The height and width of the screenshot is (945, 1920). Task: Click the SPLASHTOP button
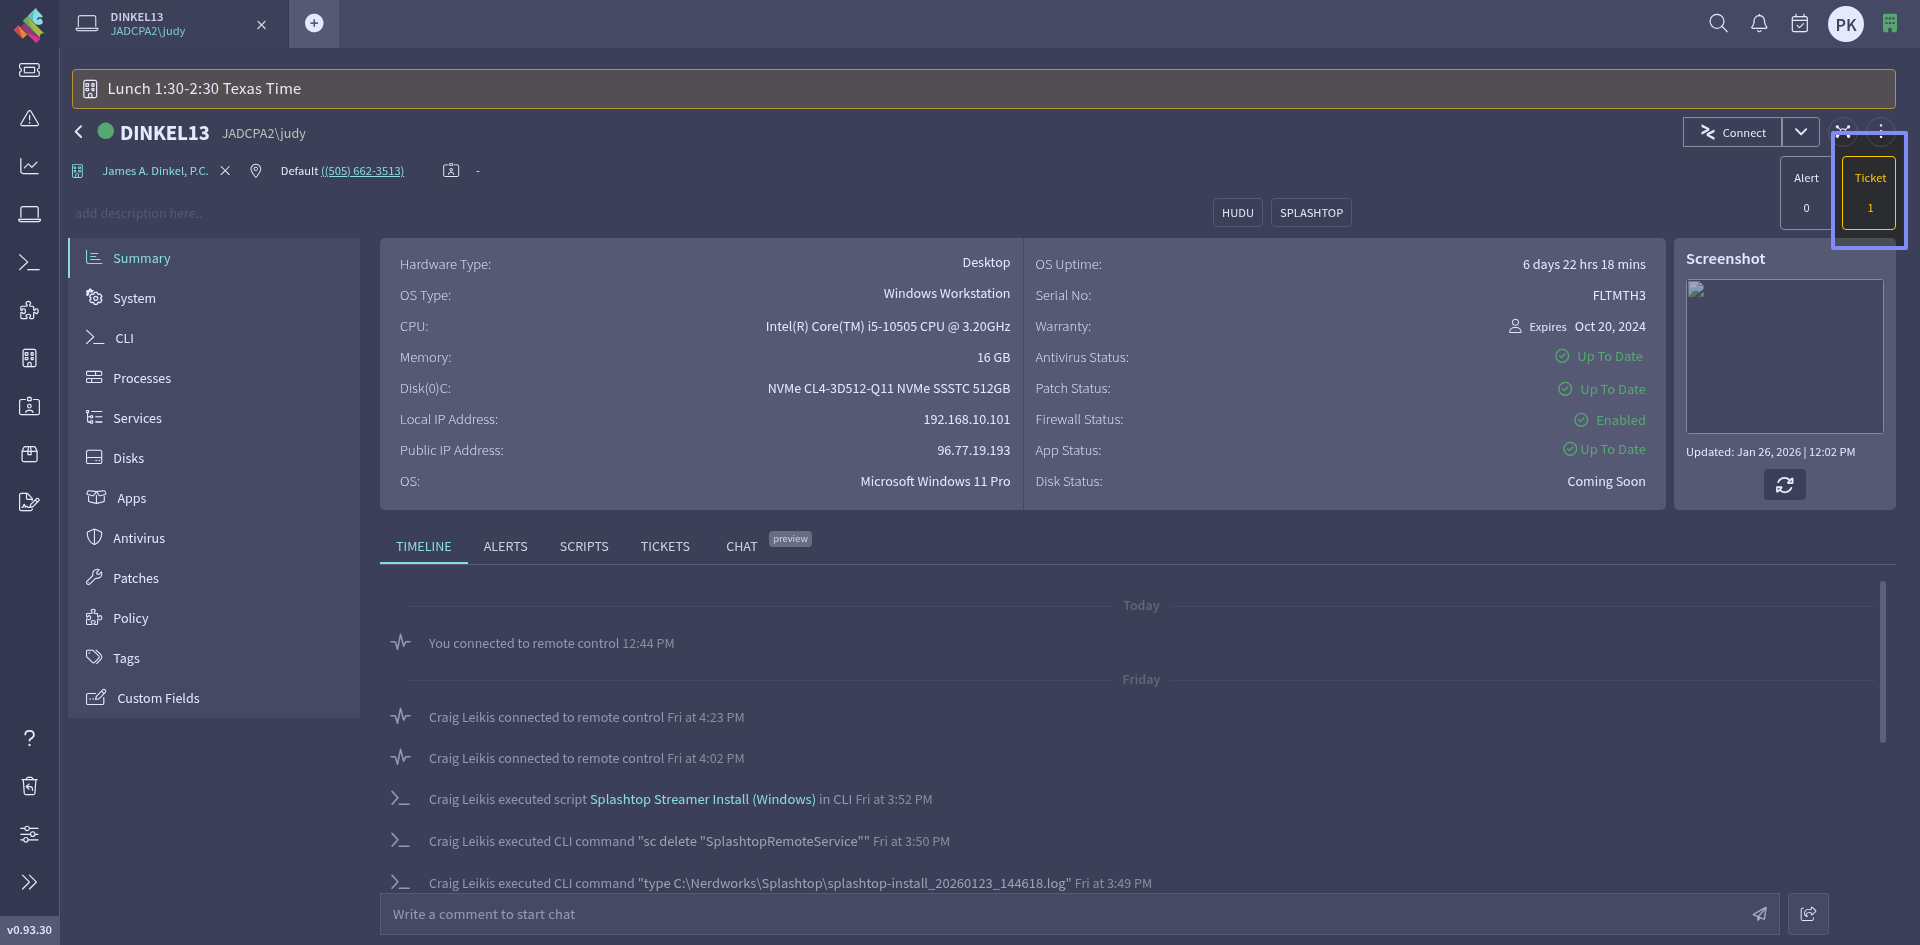pyautogui.click(x=1311, y=213)
